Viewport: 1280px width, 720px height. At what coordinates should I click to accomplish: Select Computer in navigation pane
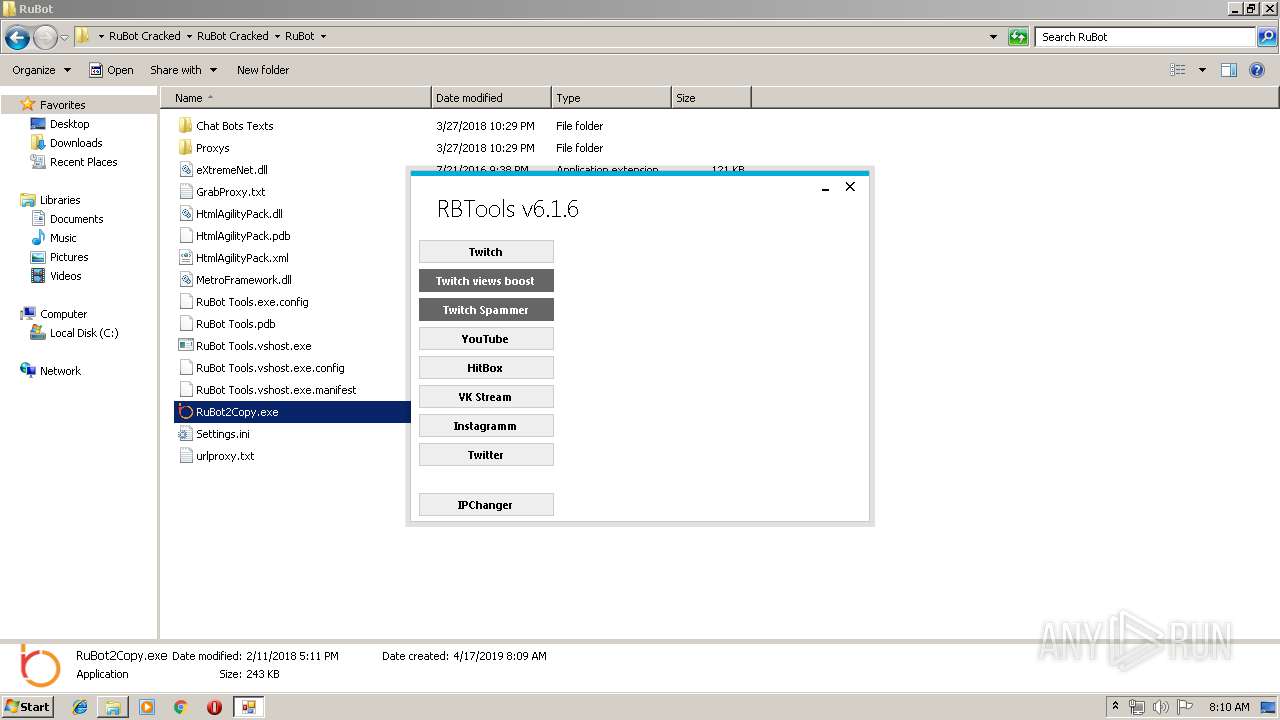pyautogui.click(x=63, y=314)
